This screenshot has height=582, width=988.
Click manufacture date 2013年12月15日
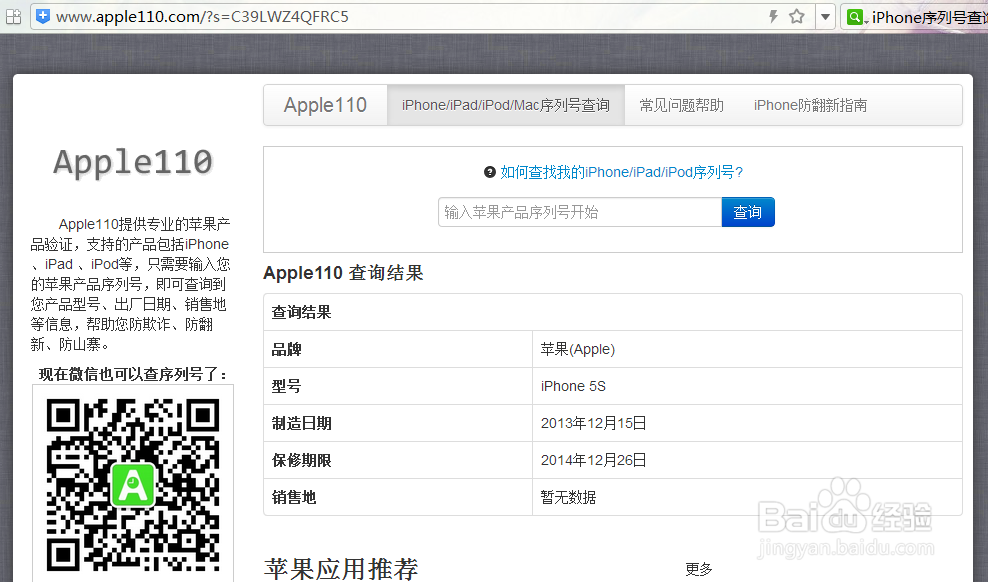[x=594, y=423]
